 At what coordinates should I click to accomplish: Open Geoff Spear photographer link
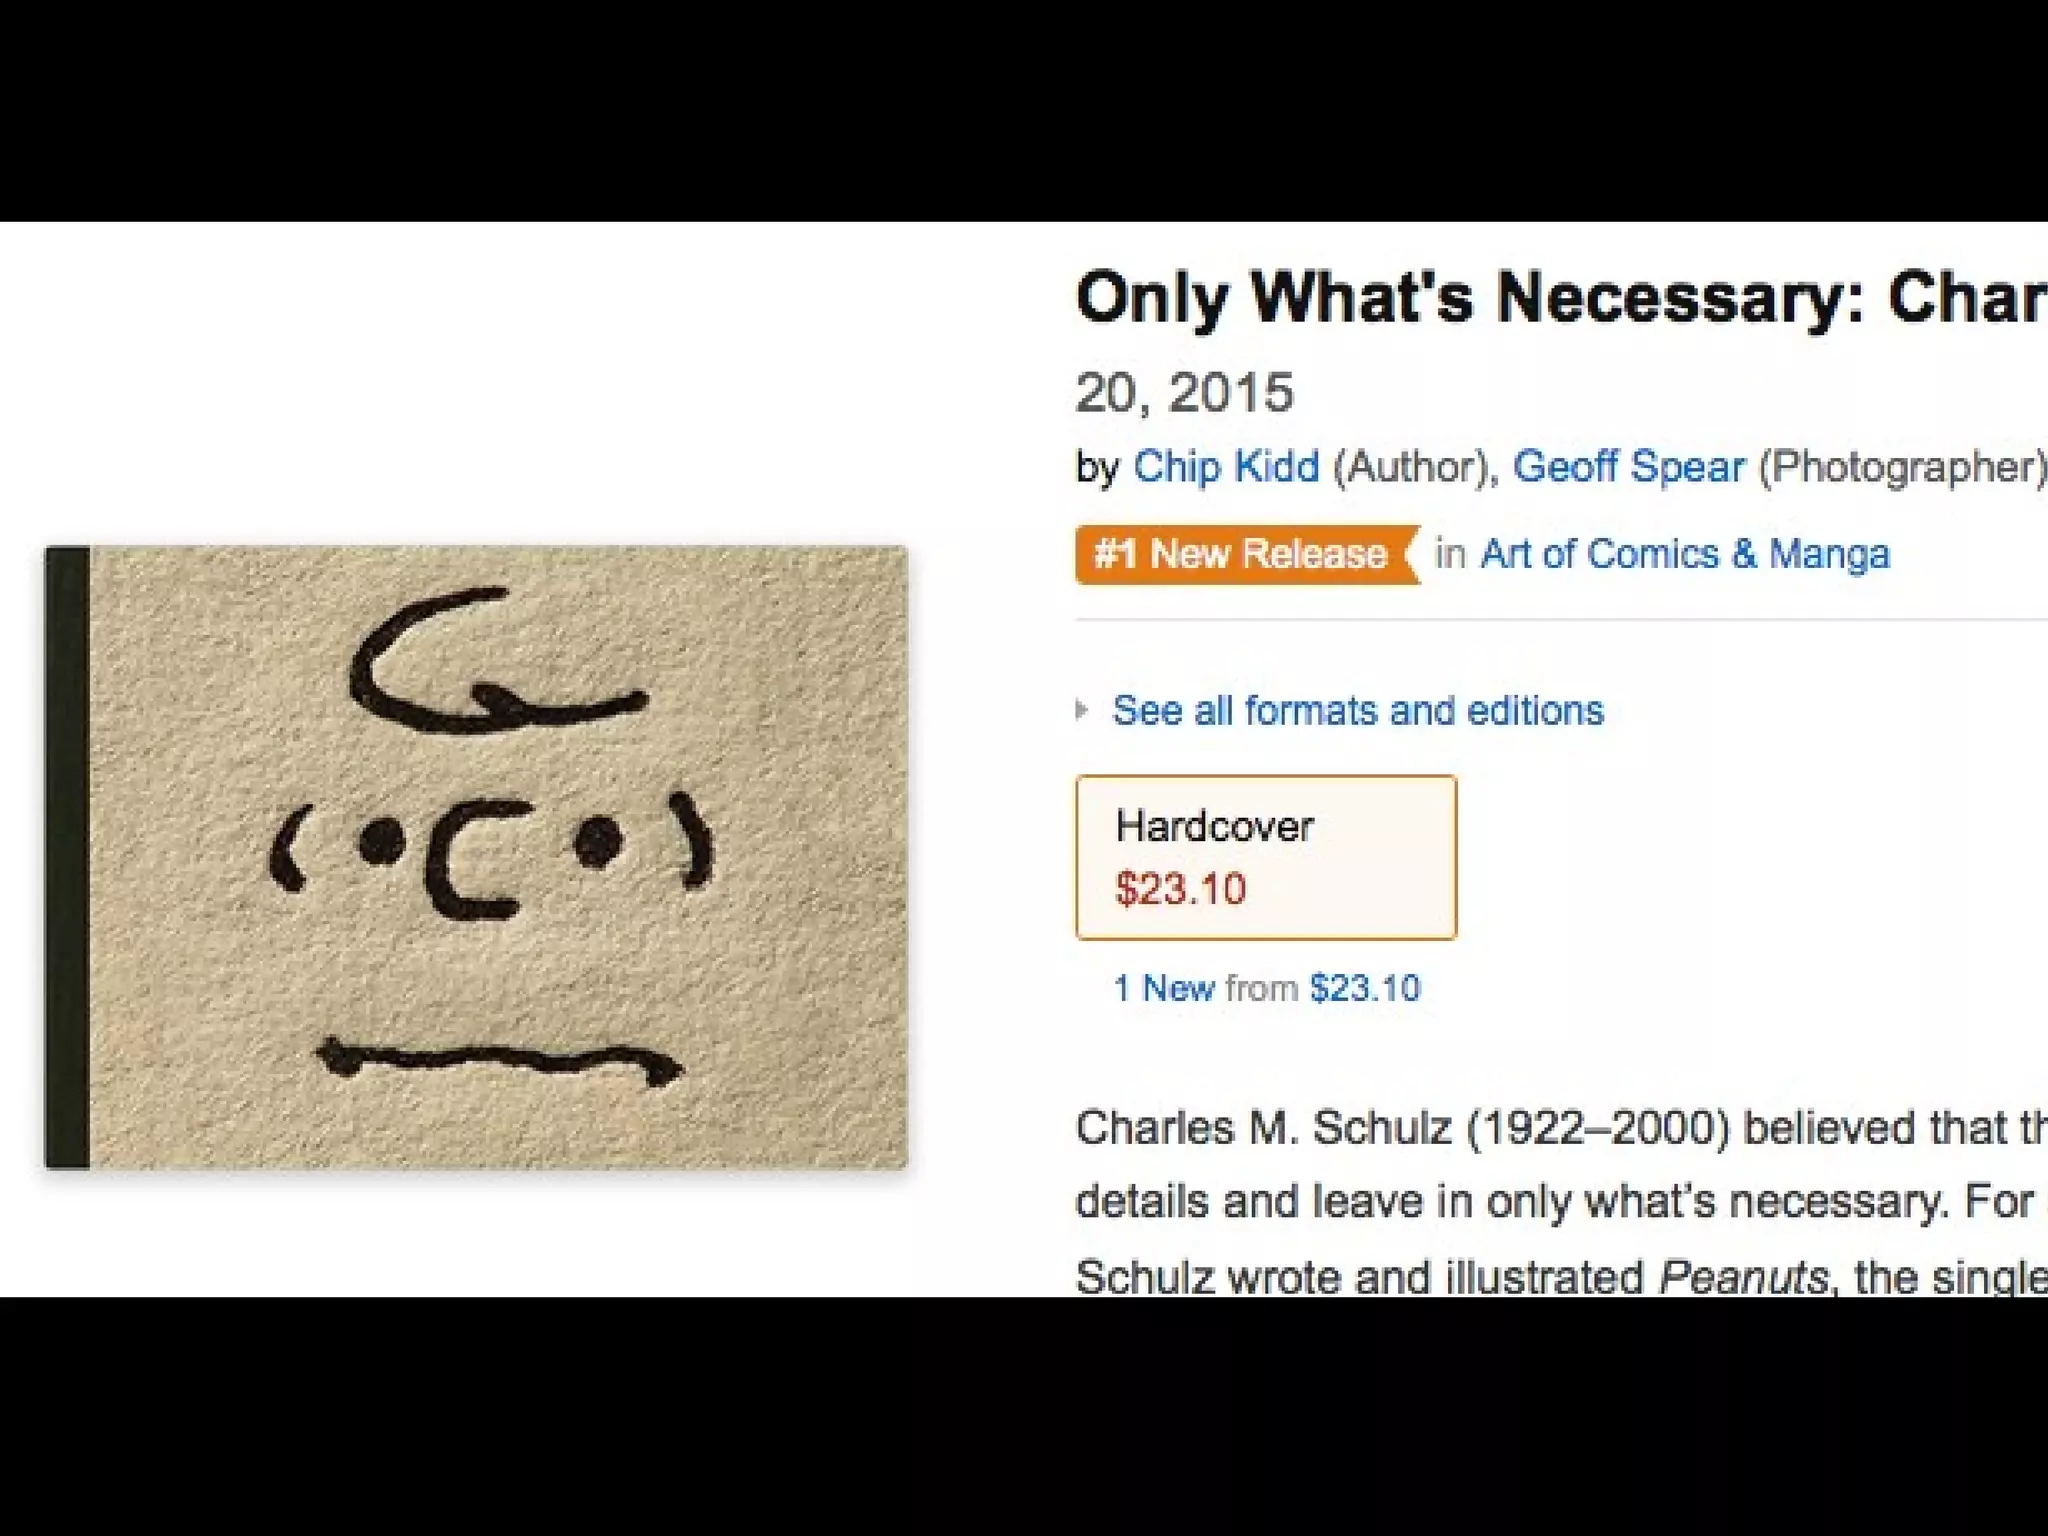click(1629, 467)
